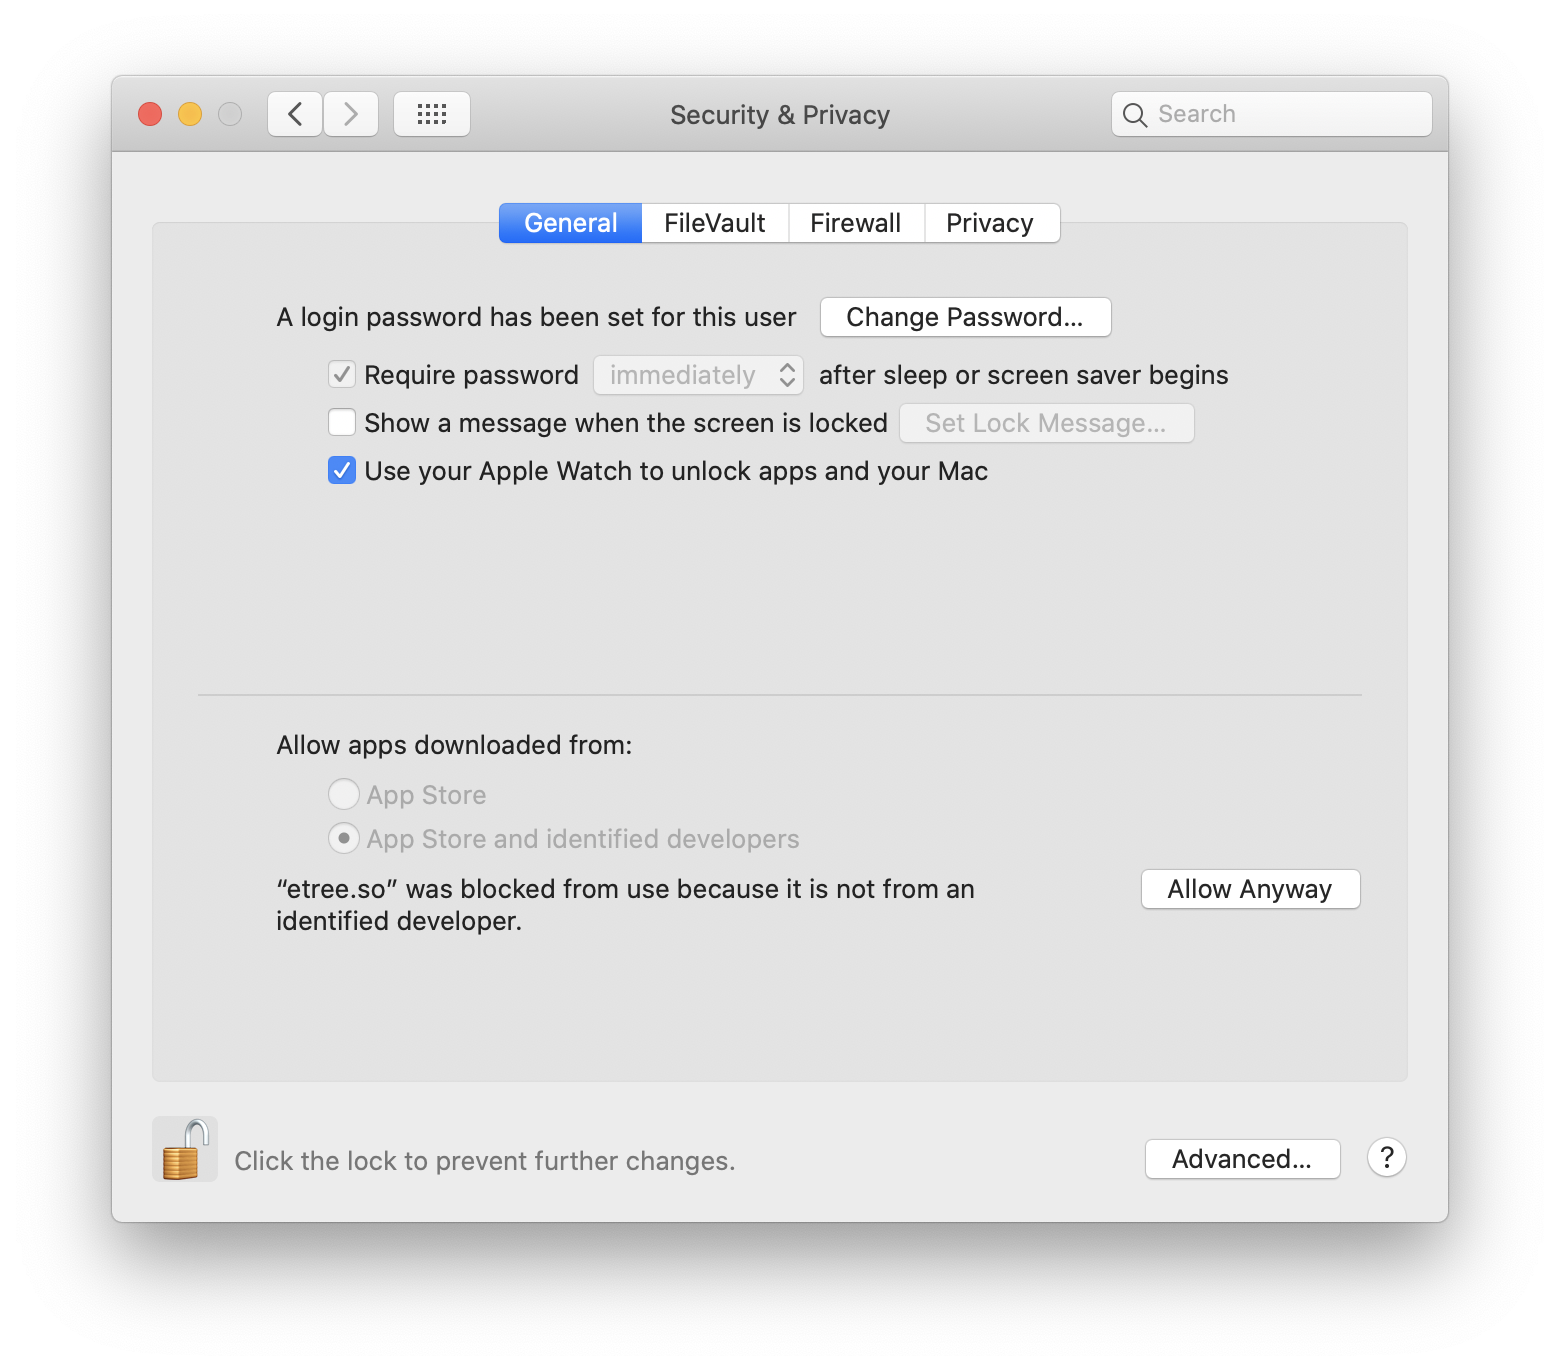Click Set Lock Message... button
This screenshot has height=1370, width=1560.
1046,423
